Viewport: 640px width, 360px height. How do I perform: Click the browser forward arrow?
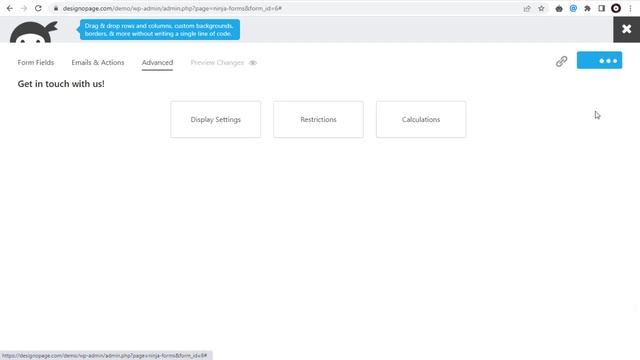coord(24,8)
